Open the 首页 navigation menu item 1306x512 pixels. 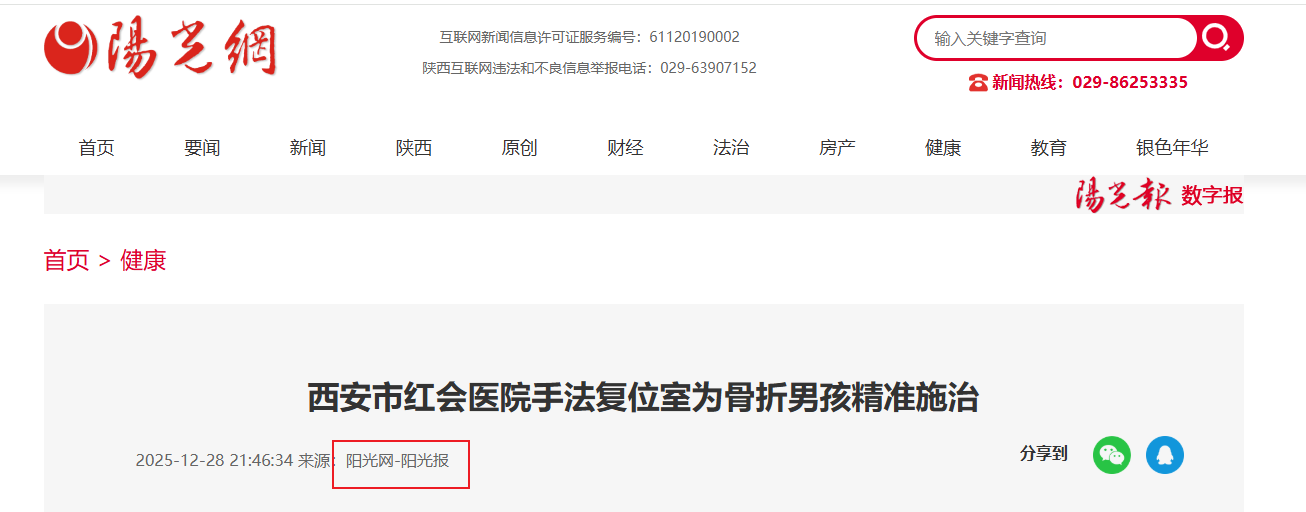(97, 148)
